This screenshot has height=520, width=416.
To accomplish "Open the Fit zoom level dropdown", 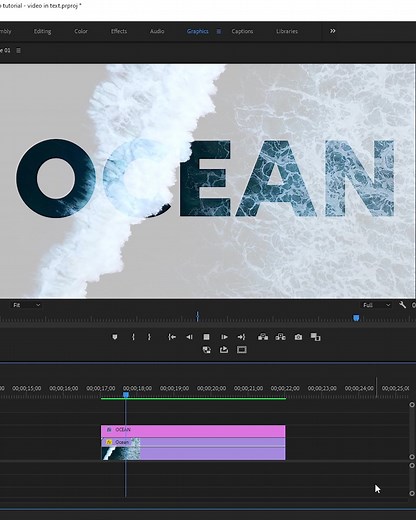I will [x=27, y=305].
